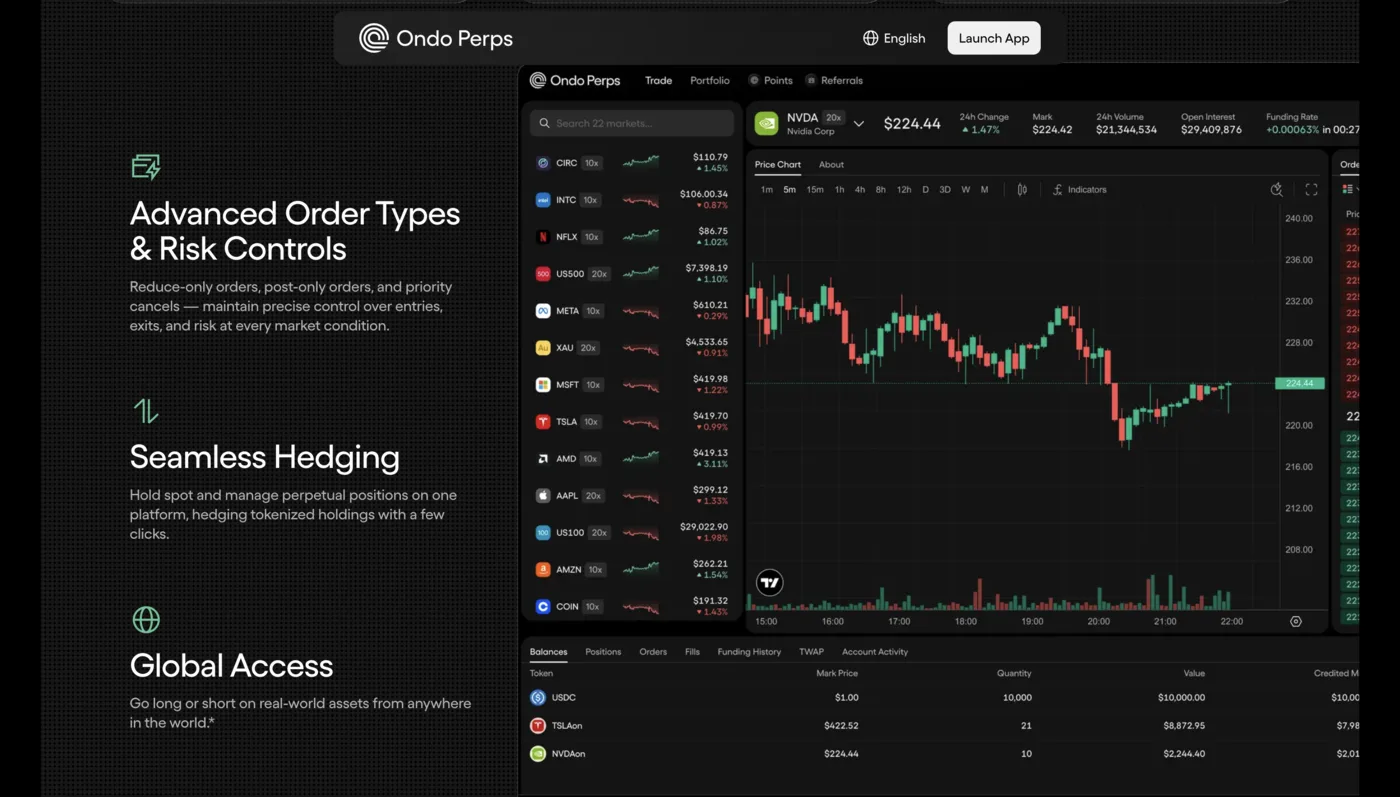Click the NVDAon token icon in Balances
This screenshot has height=797, width=1400.
[538, 754]
